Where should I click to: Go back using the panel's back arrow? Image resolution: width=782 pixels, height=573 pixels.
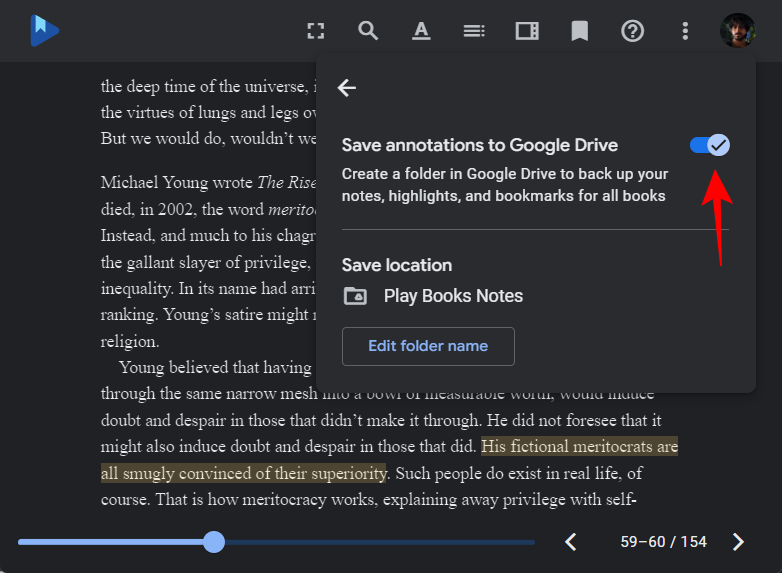347,88
